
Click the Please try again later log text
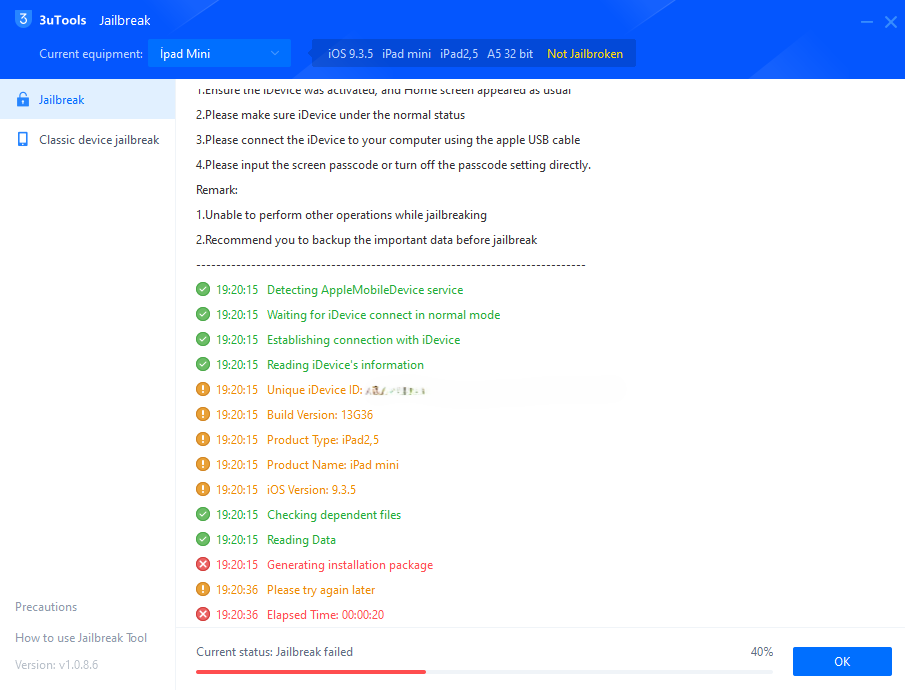(x=321, y=590)
